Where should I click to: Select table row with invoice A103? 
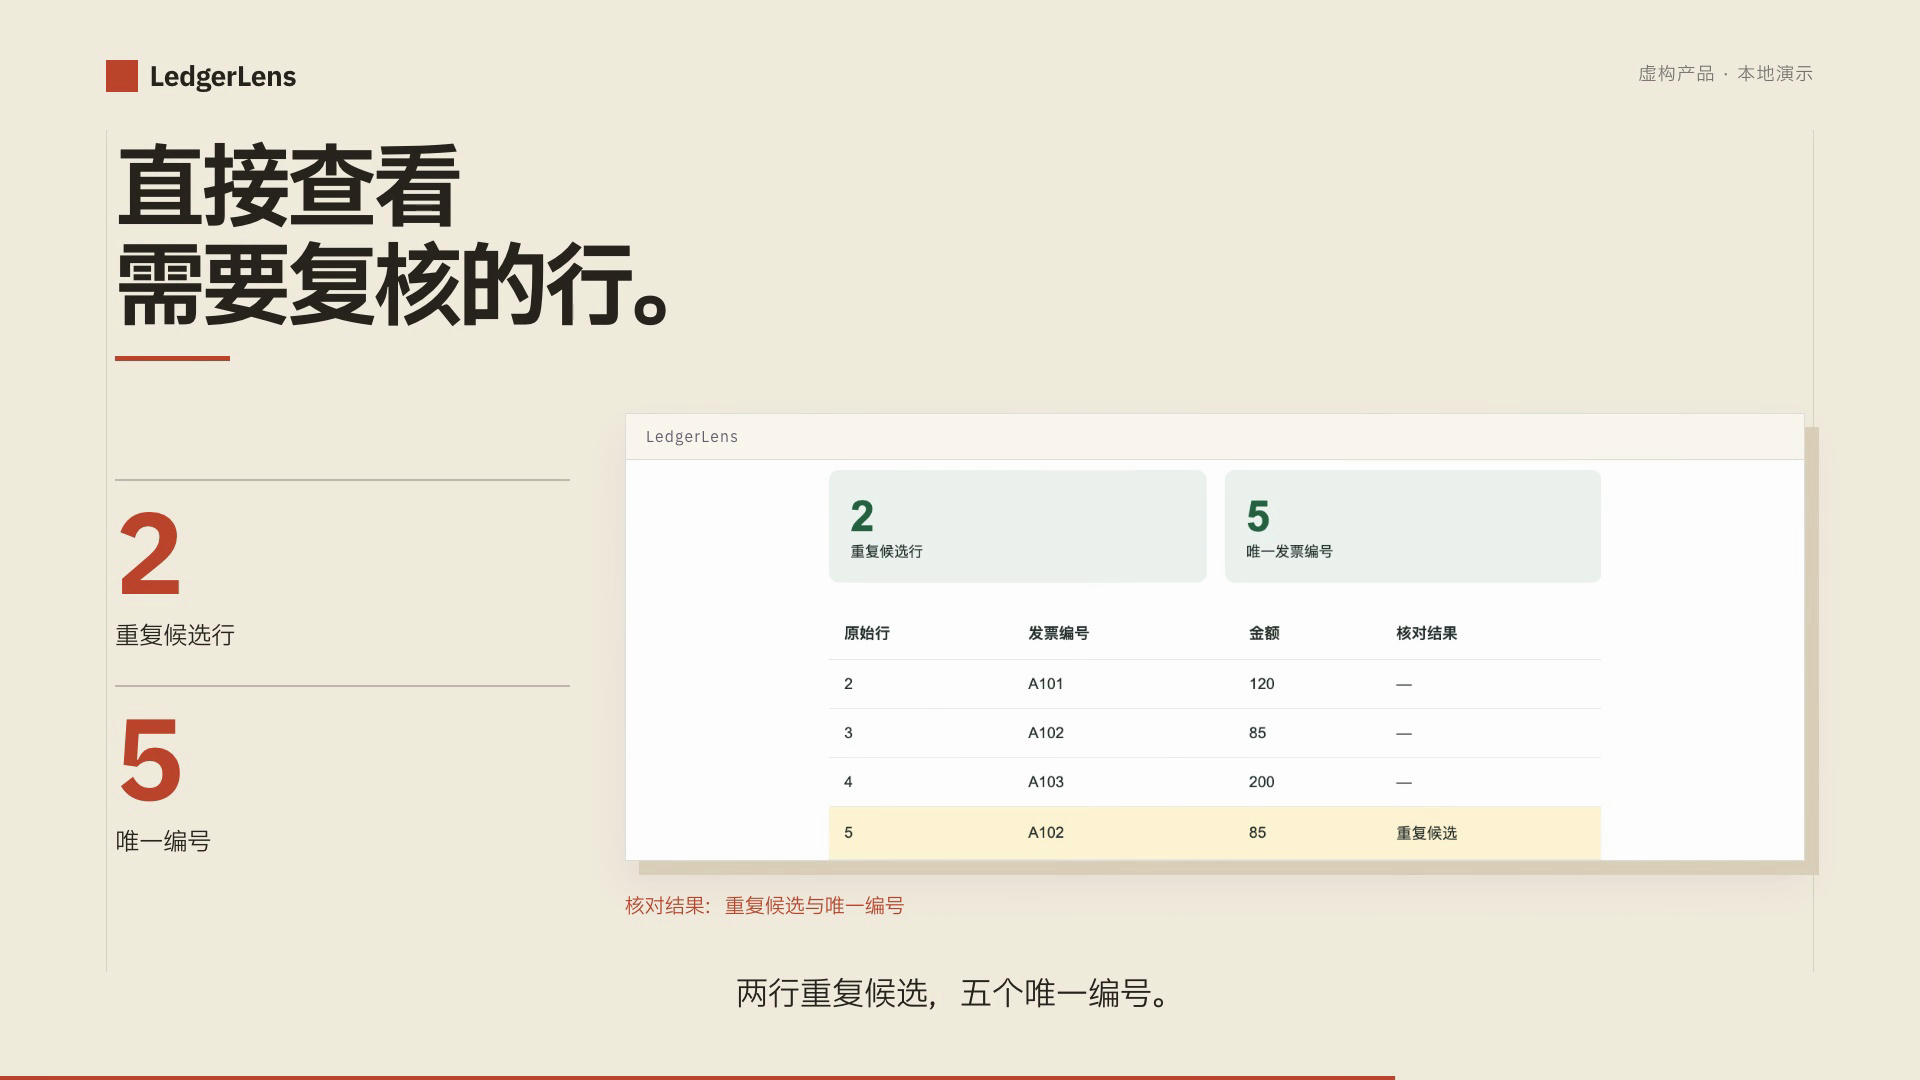(1214, 782)
